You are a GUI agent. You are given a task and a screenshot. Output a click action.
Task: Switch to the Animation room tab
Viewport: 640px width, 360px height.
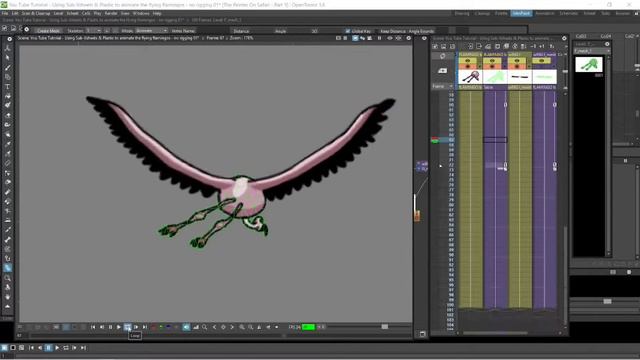click(x=544, y=13)
